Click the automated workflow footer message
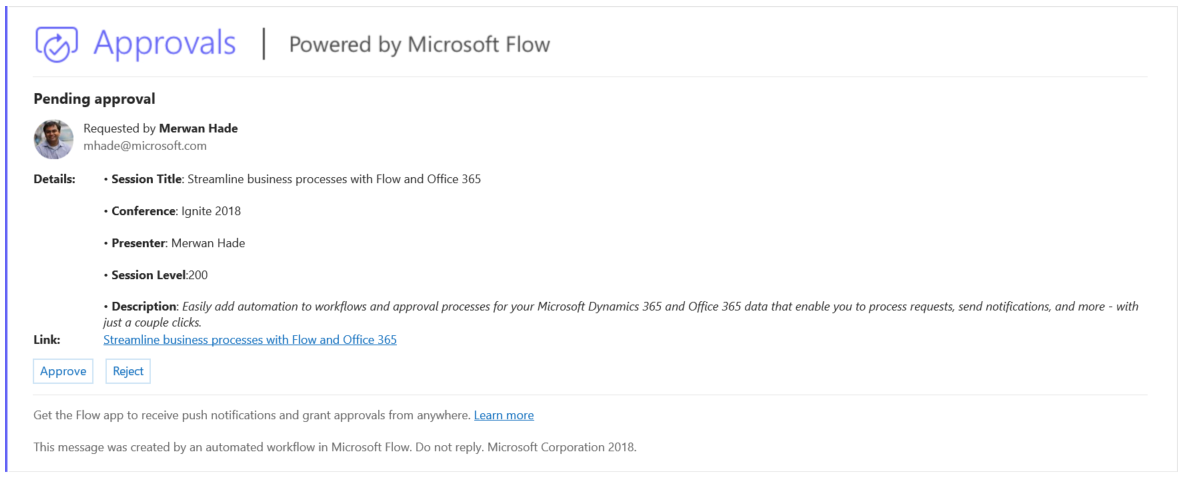This screenshot has width=1184, height=478. pos(334,447)
